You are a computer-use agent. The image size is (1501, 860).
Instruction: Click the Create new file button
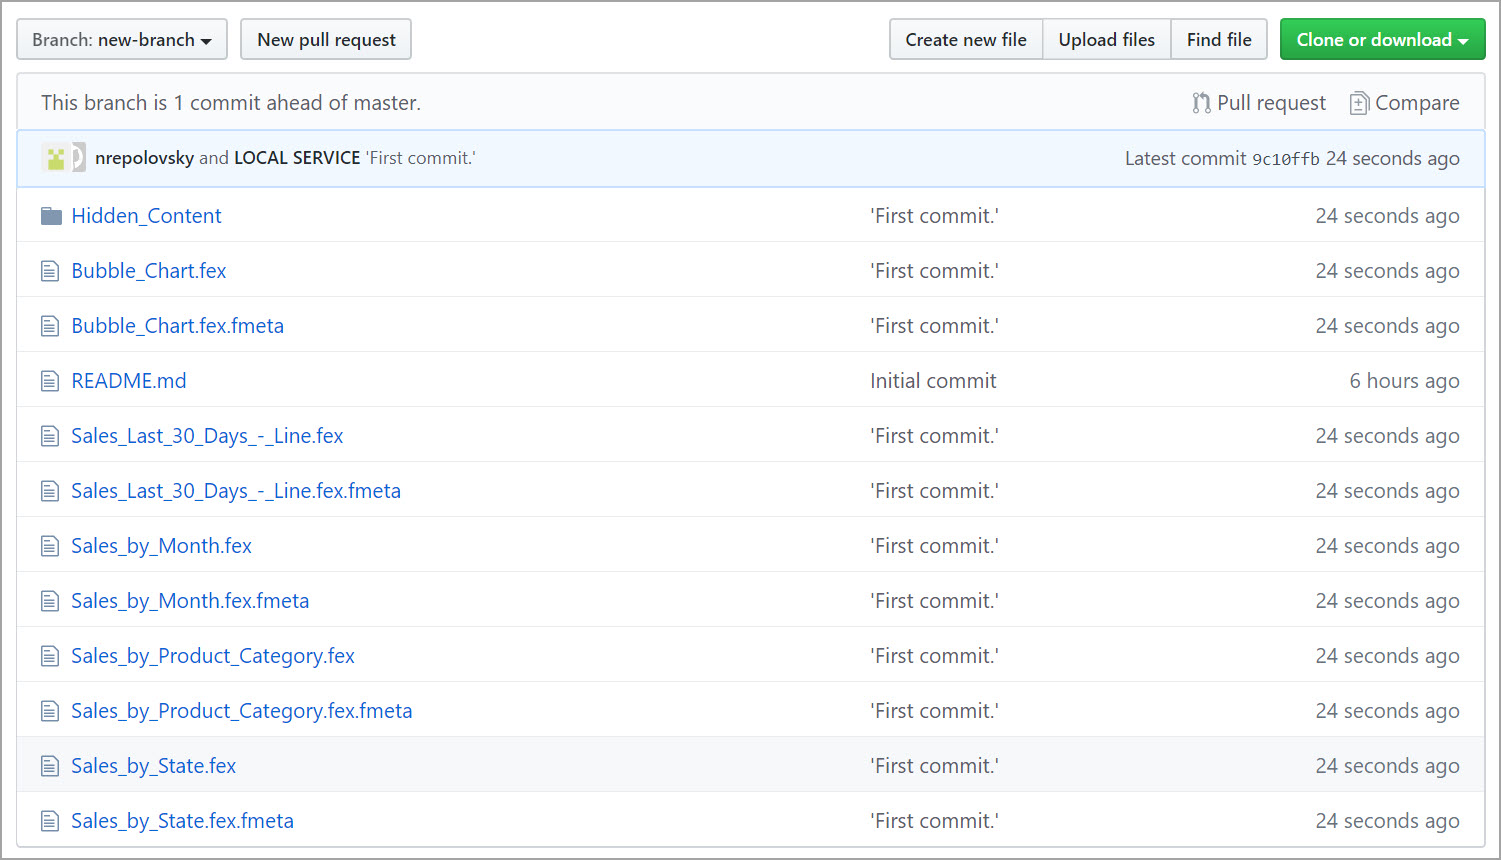[x=965, y=40]
